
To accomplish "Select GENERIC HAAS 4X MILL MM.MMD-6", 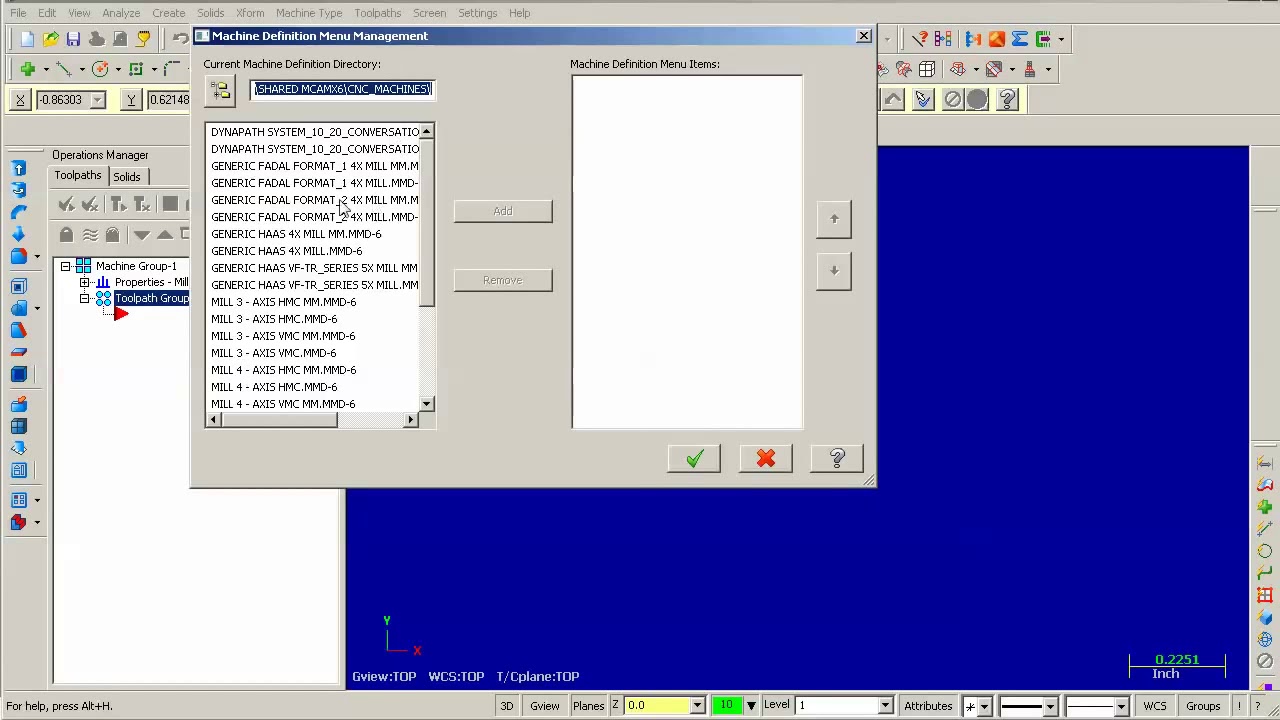I will (x=296, y=234).
